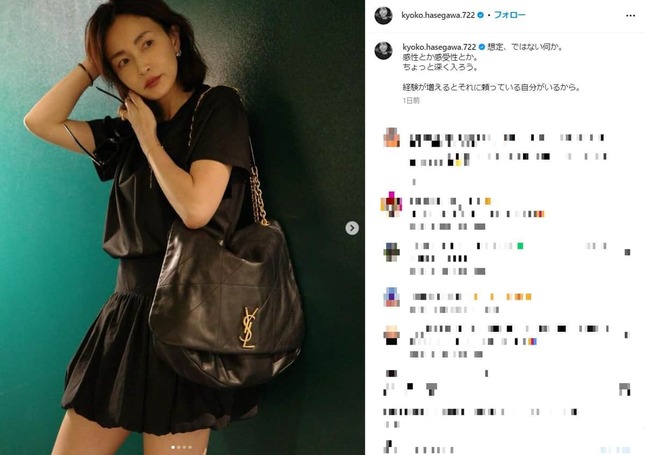Open the fifth commenter's beige avatar
Image resolution: width=645 pixels, height=455 pixels.
pyautogui.click(x=392, y=335)
